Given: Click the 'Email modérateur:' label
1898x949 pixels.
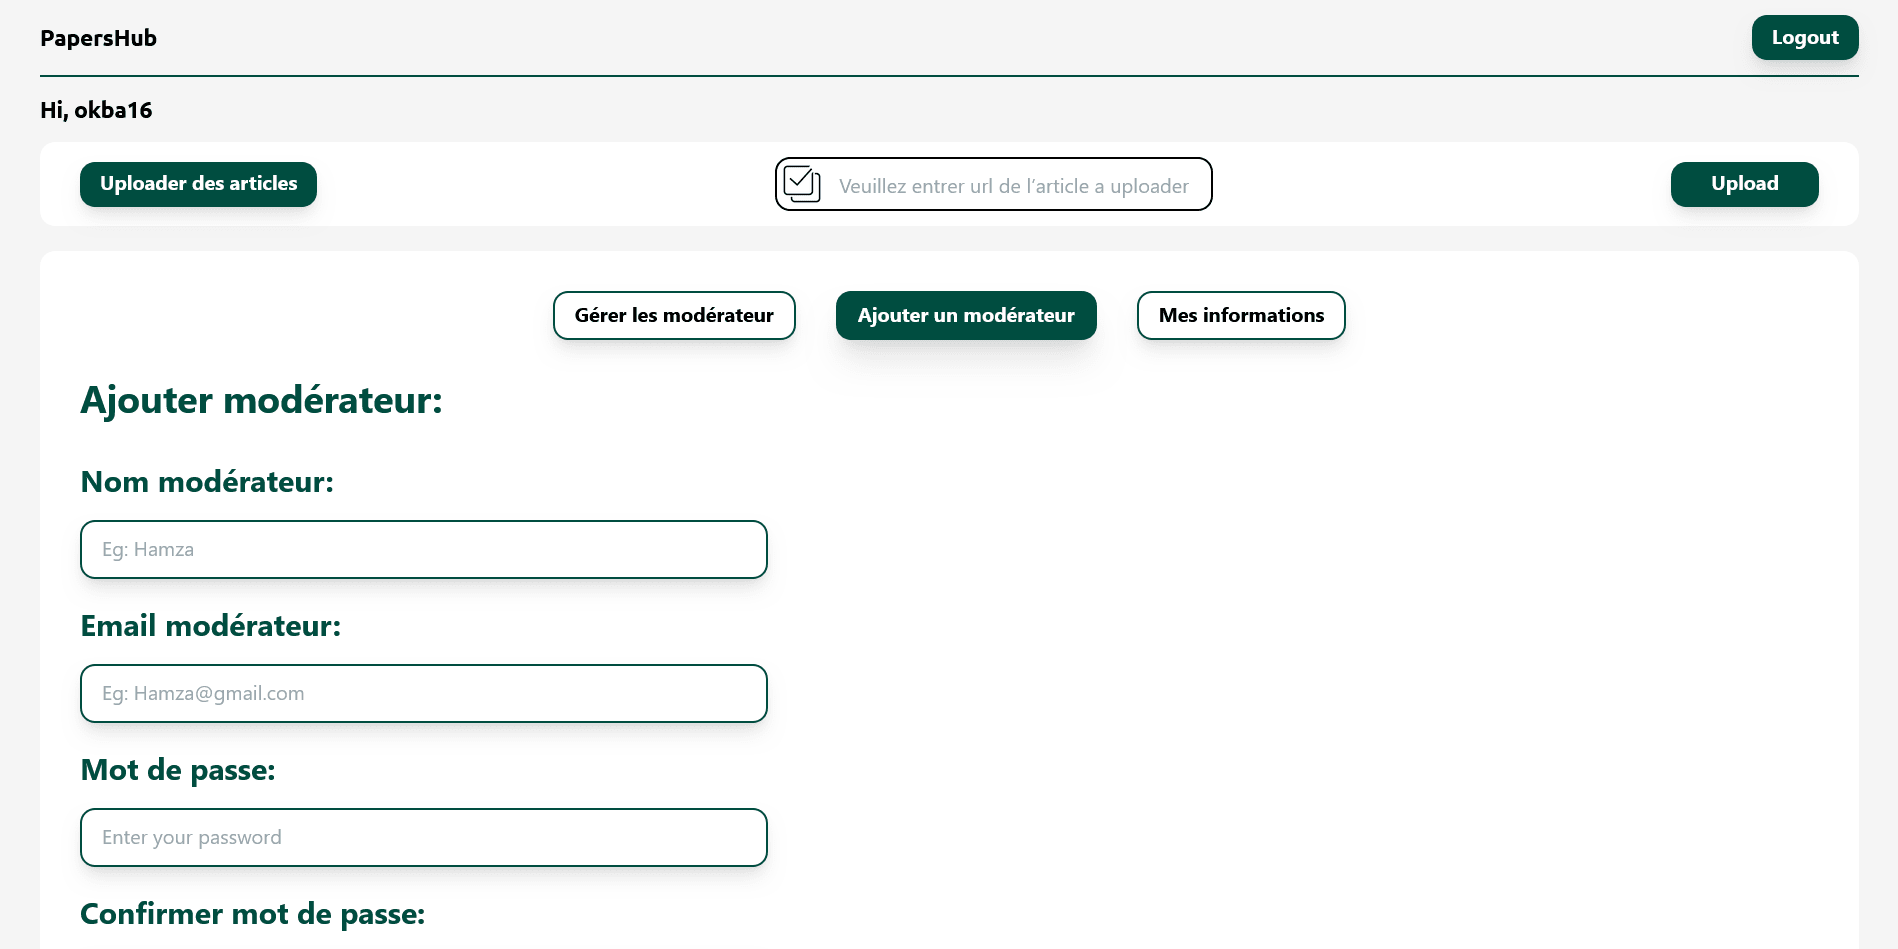Looking at the screenshot, I should (x=211, y=626).
